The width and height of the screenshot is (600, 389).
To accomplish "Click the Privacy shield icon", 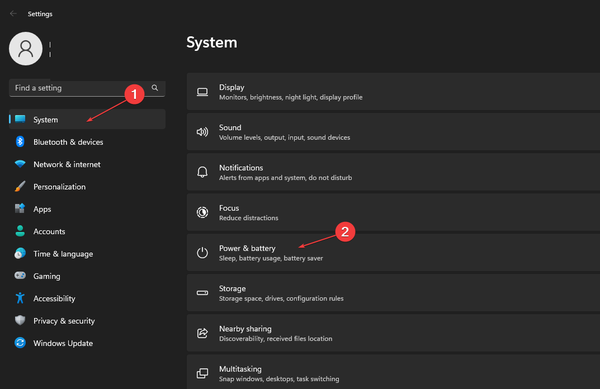I will click(20, 320).
